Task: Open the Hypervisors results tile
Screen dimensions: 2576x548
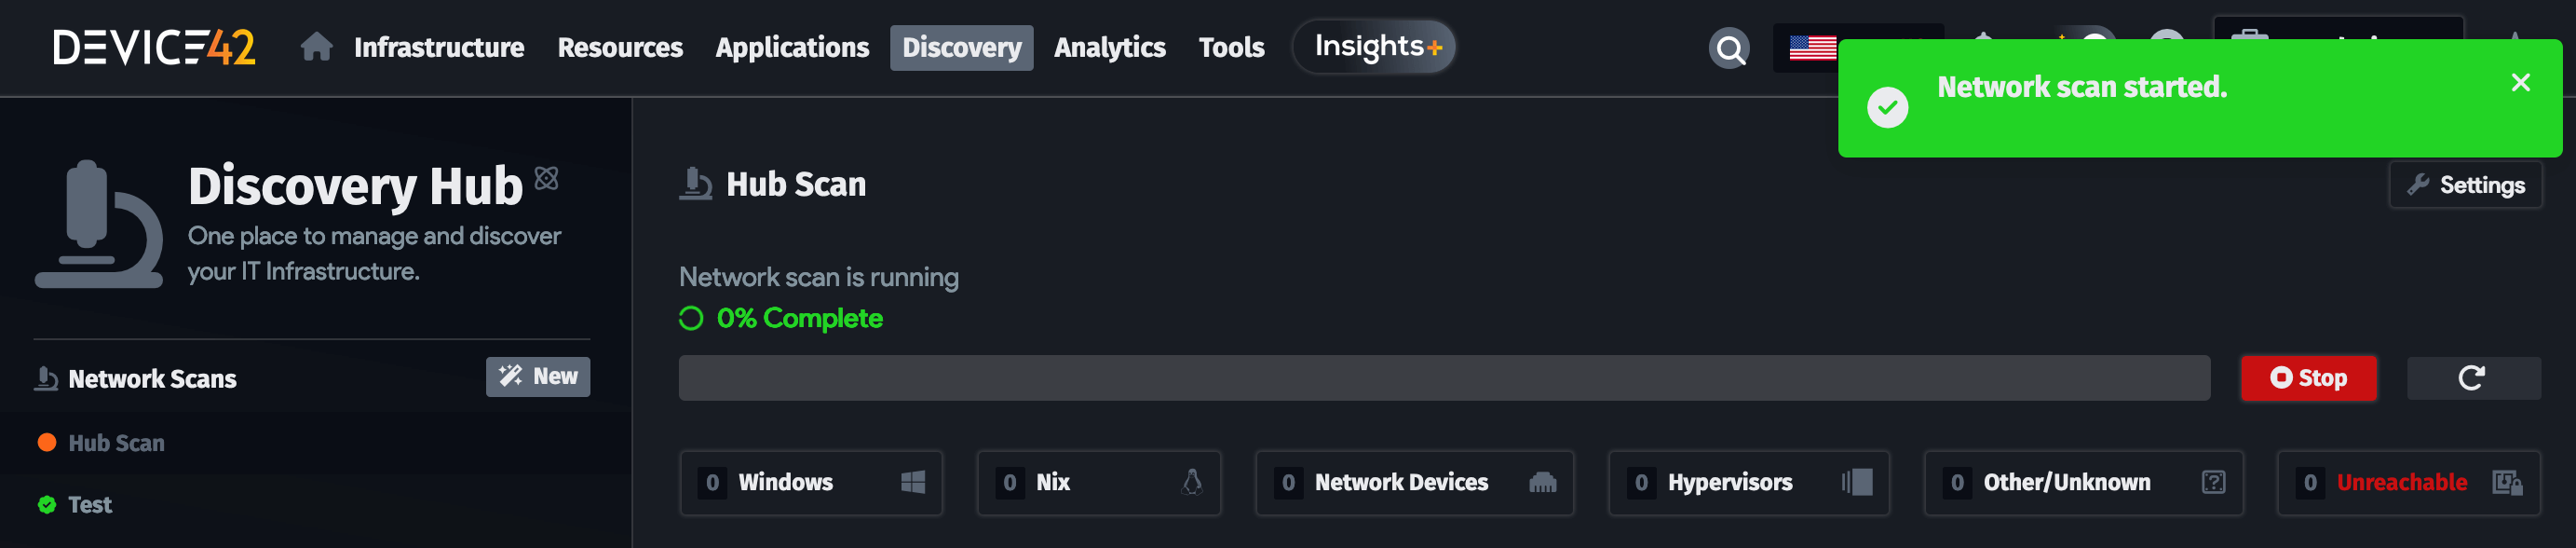Action: (1748, 483)
